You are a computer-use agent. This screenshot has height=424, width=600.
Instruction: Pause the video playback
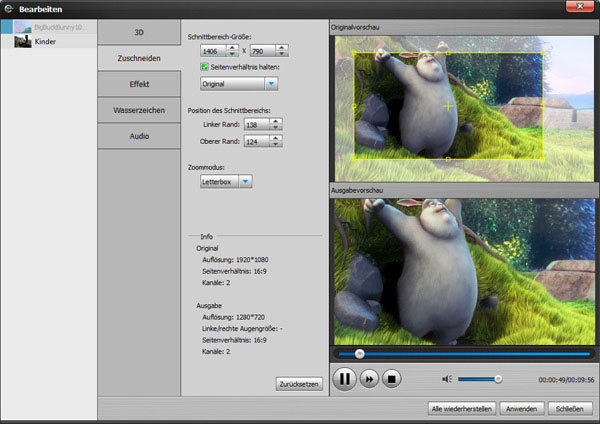[344, 379]
